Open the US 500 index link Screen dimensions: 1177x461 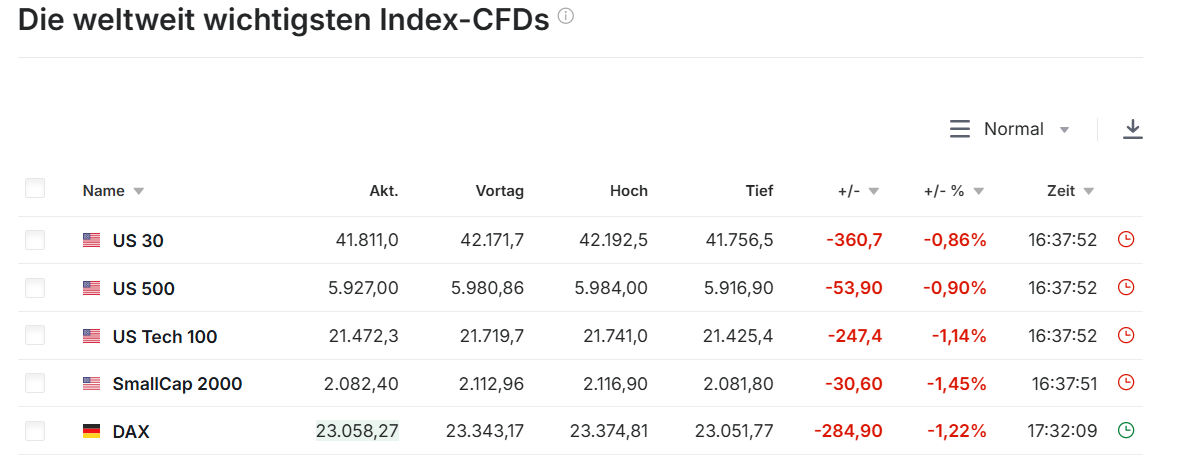(143, 289)
